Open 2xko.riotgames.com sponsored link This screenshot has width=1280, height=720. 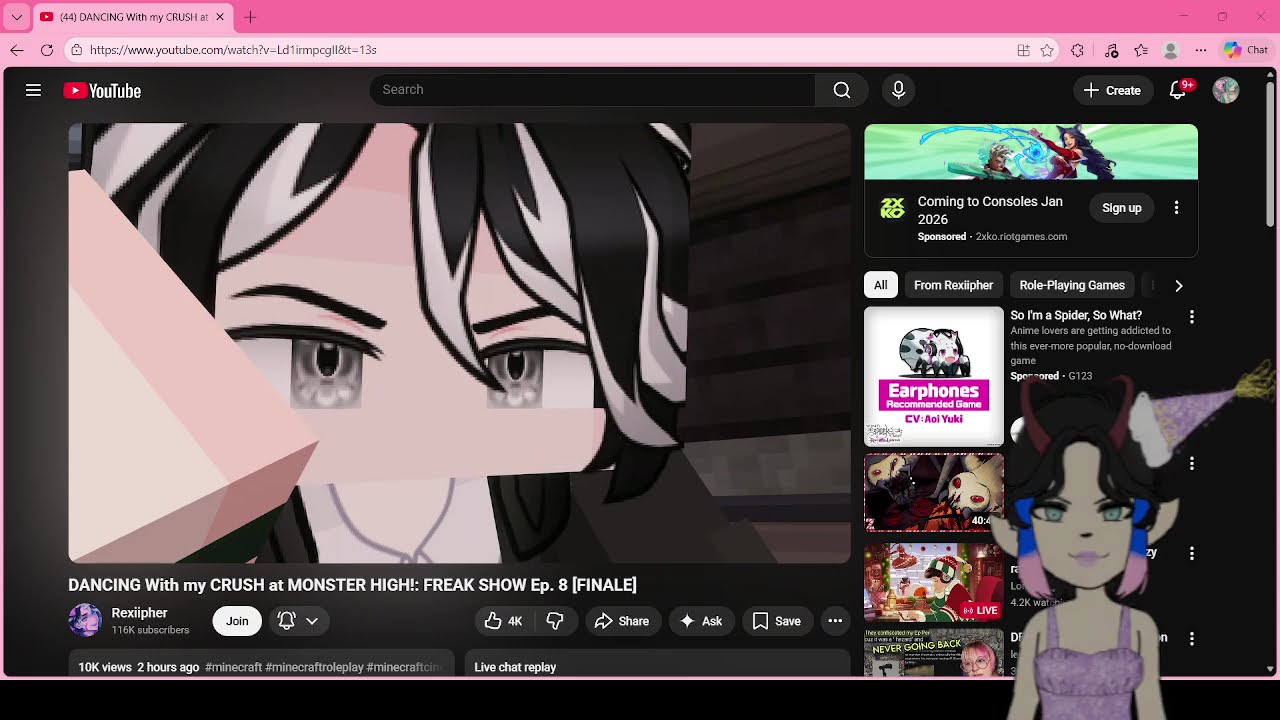pos(1021,237)
